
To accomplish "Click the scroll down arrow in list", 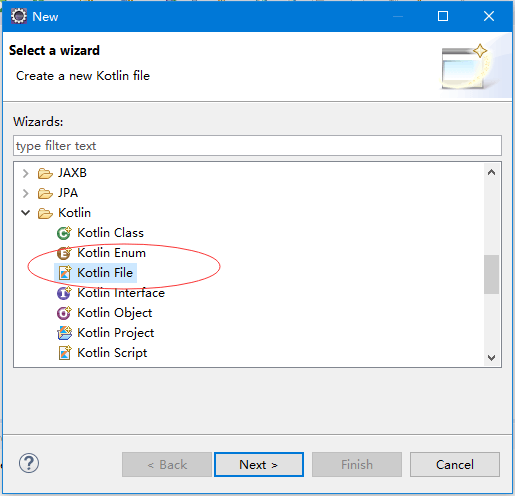I will point(491,358).
